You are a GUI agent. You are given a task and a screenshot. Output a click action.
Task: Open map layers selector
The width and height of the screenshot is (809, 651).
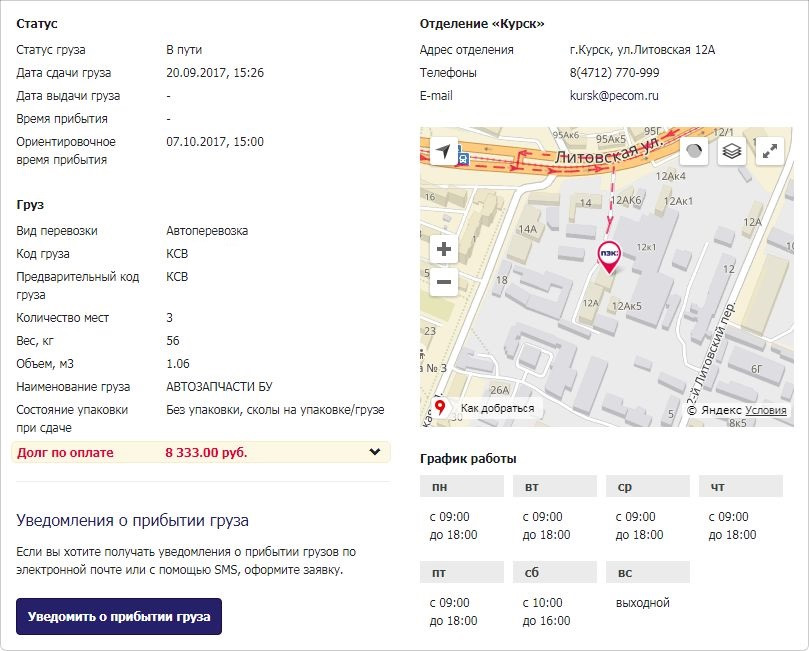pos(732,151)
